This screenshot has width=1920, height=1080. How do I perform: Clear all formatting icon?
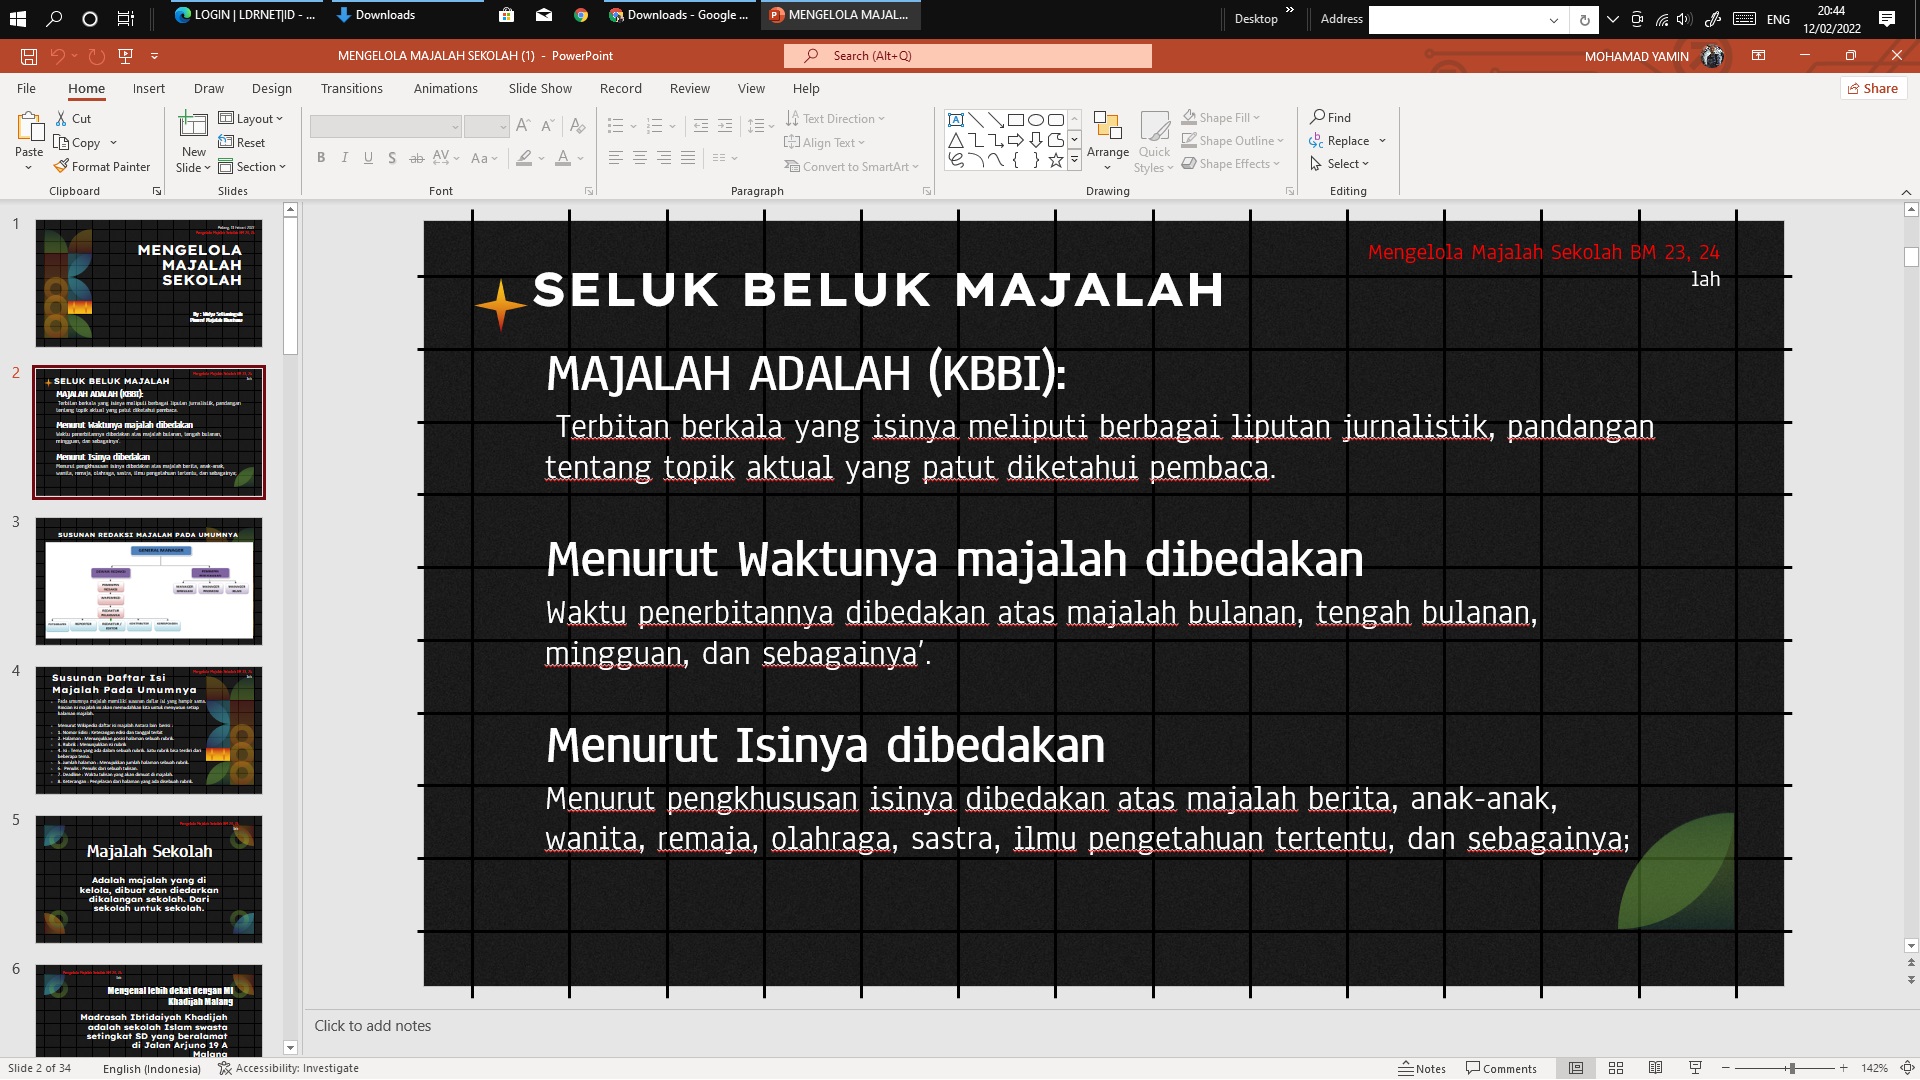(577, 126)
